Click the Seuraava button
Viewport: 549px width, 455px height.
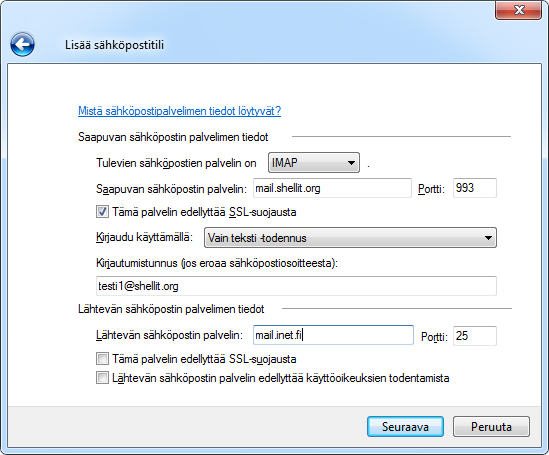[x=405, y=427]
